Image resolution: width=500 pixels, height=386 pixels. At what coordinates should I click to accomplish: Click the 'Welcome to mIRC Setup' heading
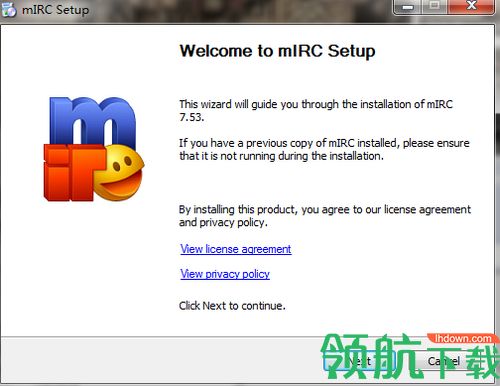(x=277, y=51)
